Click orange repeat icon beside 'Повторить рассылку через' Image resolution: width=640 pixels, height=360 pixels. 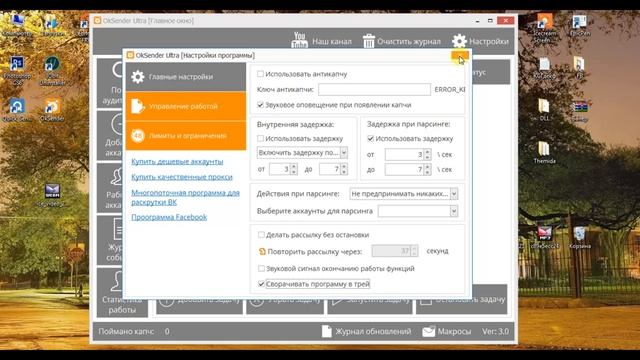262,251
